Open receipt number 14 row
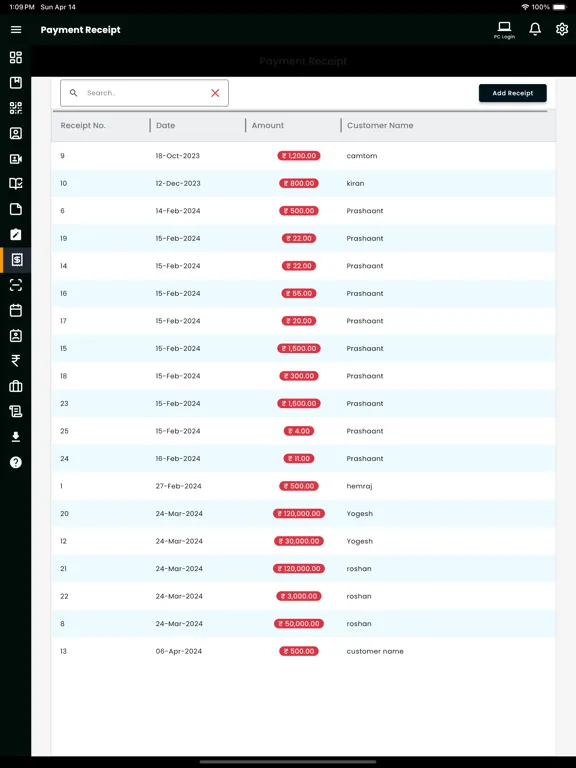The width and height of the screenshot is (576, 768). click(x=303, y=266)
